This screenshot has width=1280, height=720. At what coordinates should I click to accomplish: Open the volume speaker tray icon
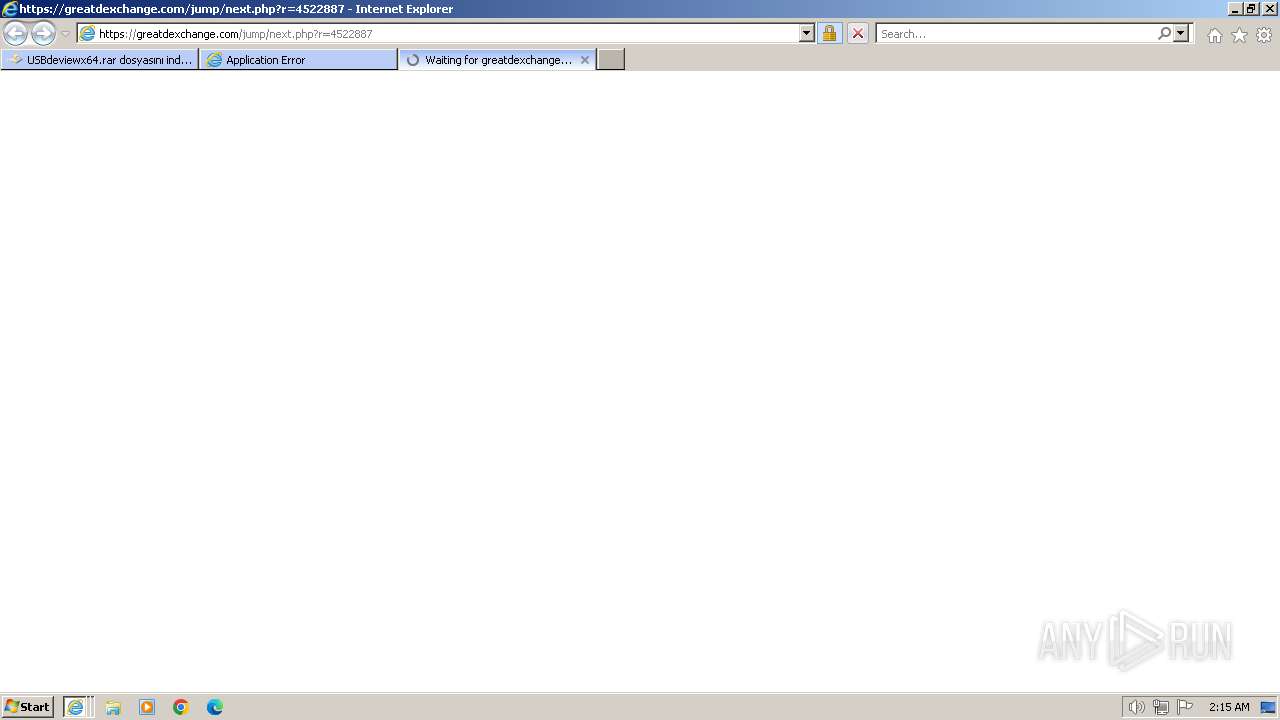click(1136, 707)
